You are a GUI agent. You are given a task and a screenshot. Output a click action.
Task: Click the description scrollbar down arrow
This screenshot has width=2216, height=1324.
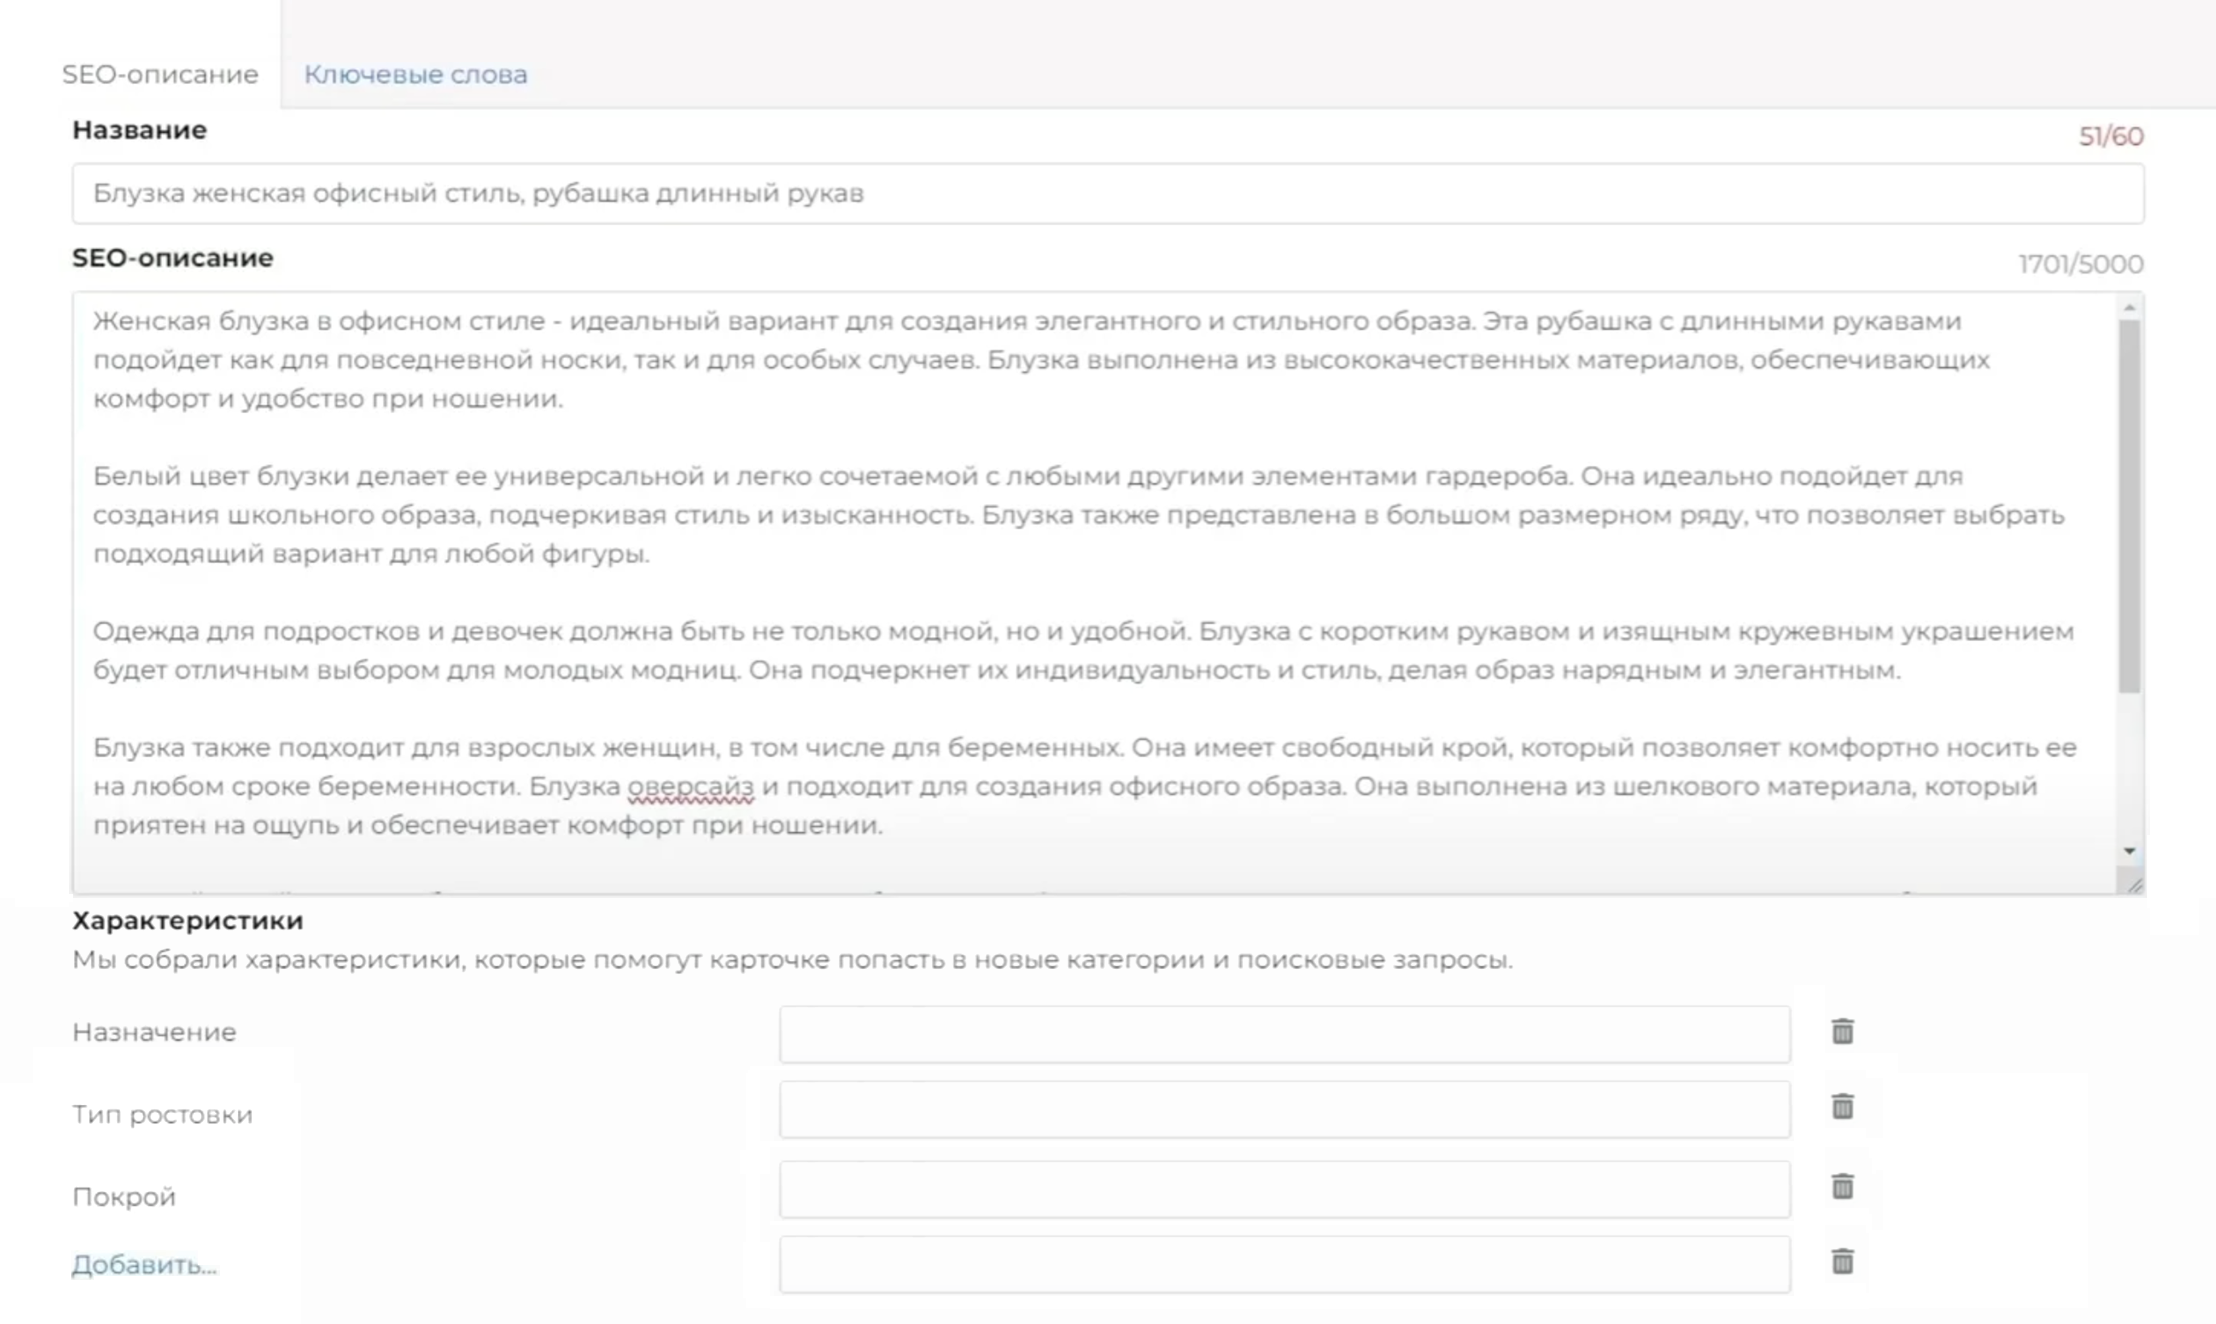pos(2130,851)
